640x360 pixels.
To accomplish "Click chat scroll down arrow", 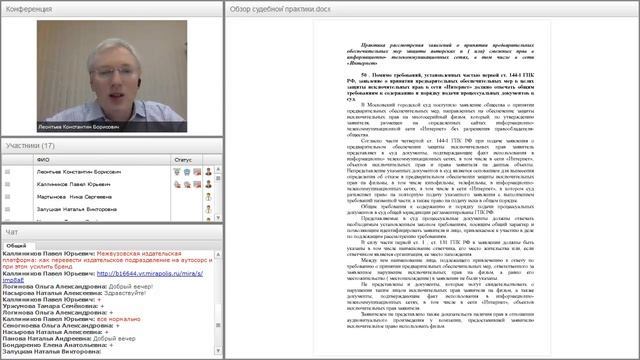I will point(218,351).
